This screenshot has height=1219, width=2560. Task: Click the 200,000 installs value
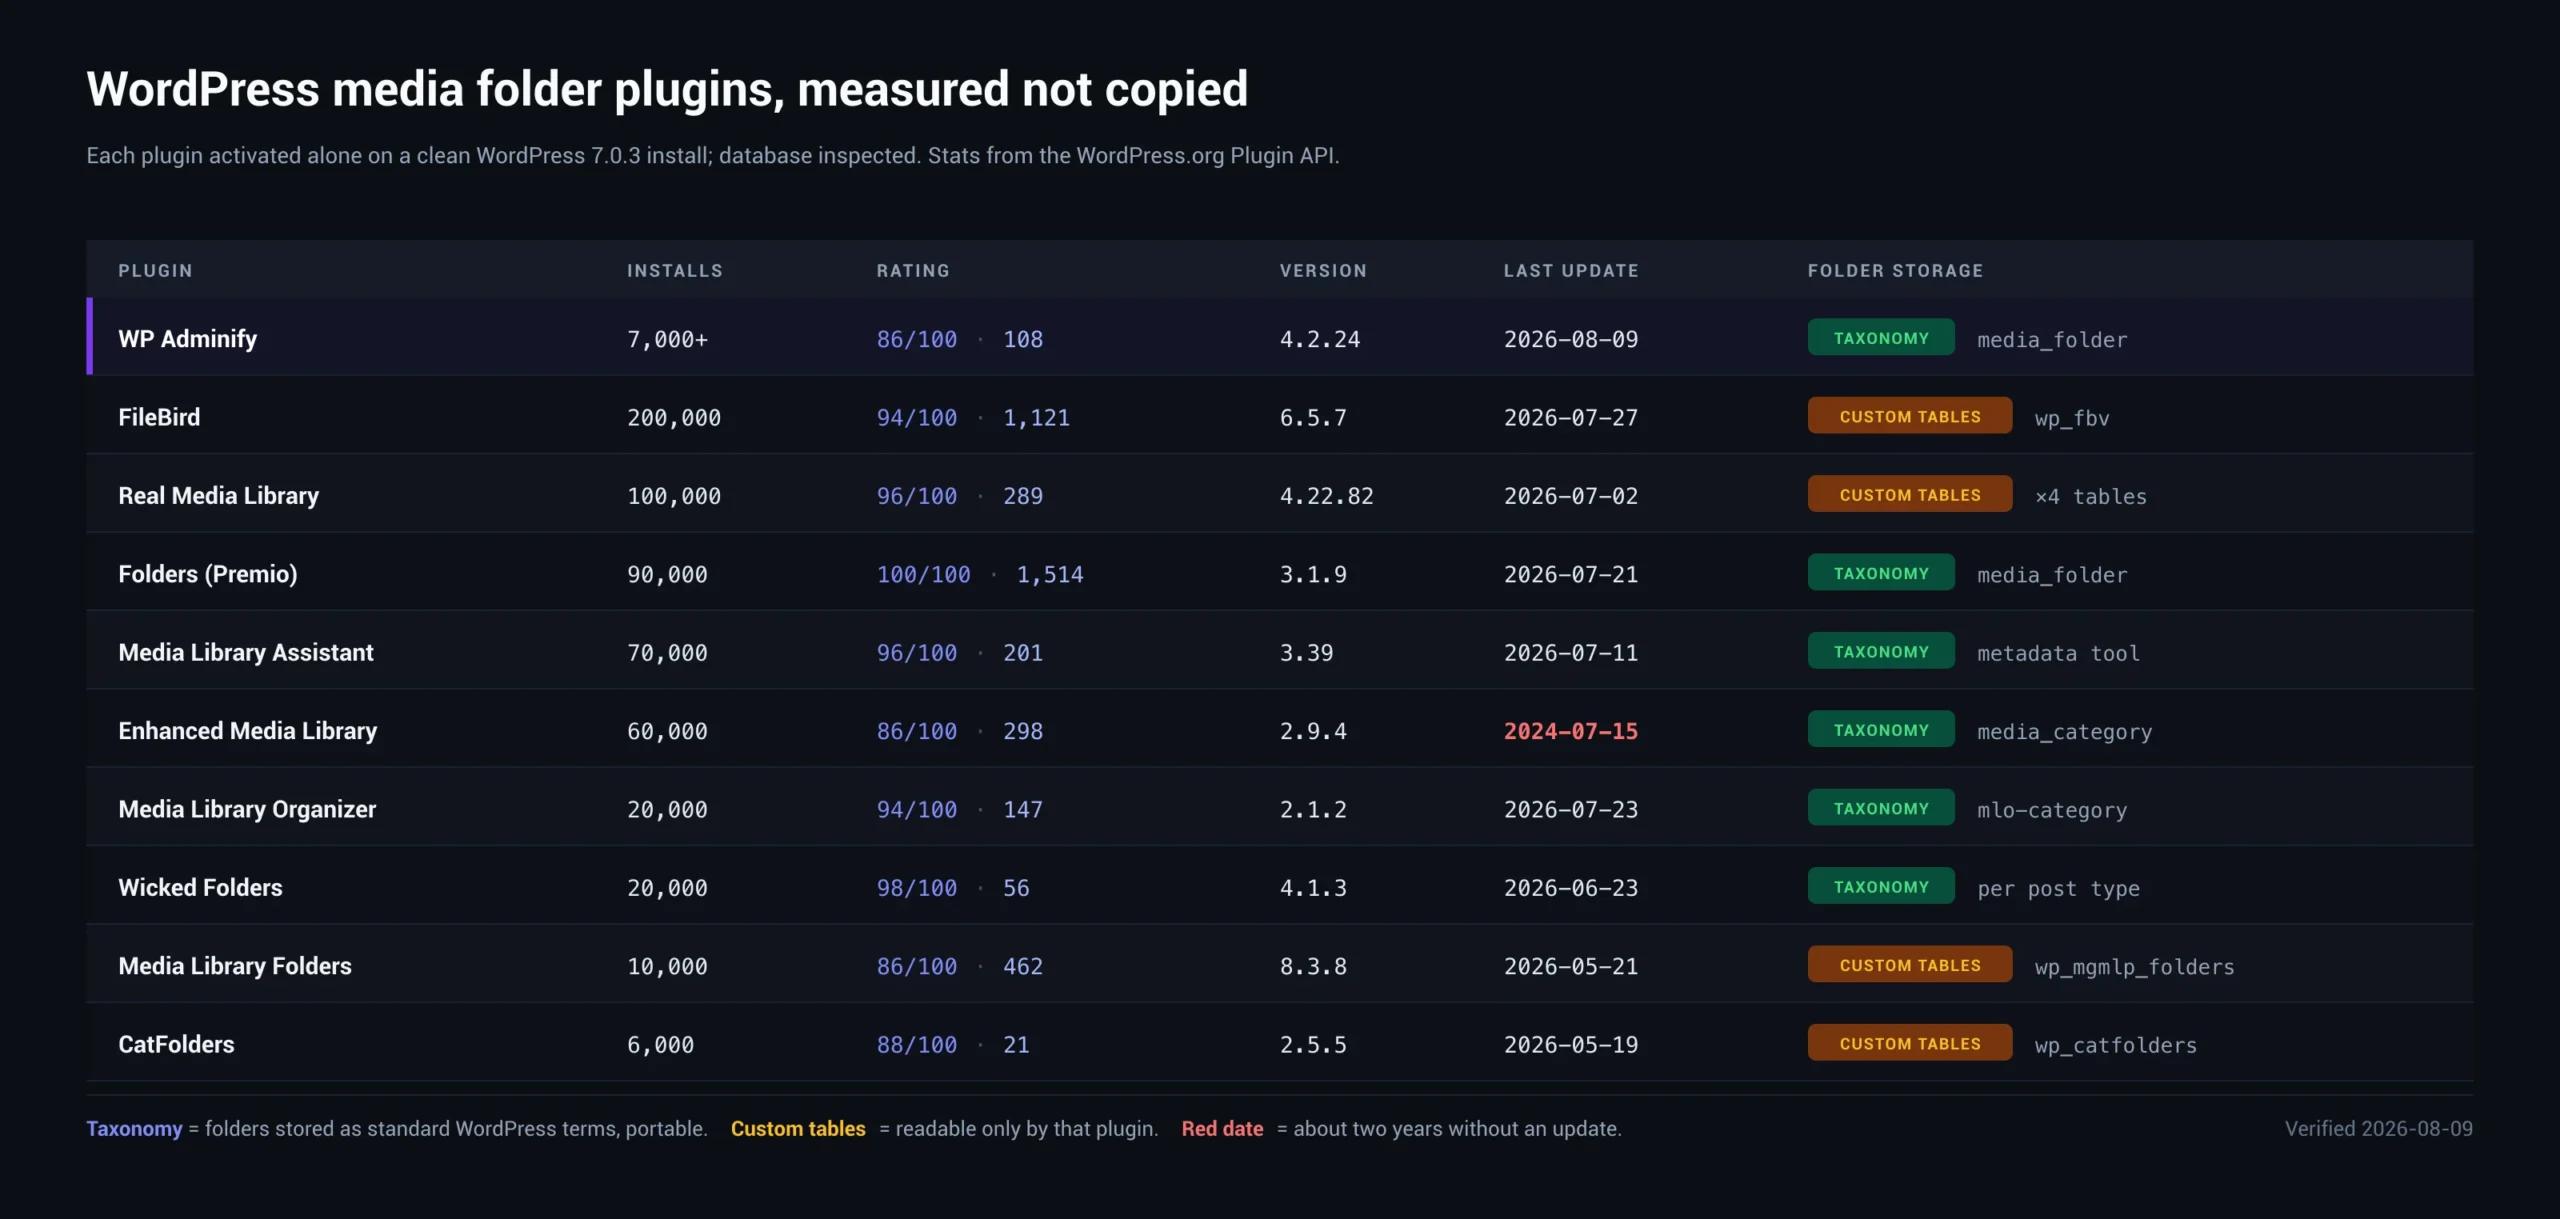(x=674, y=418)
